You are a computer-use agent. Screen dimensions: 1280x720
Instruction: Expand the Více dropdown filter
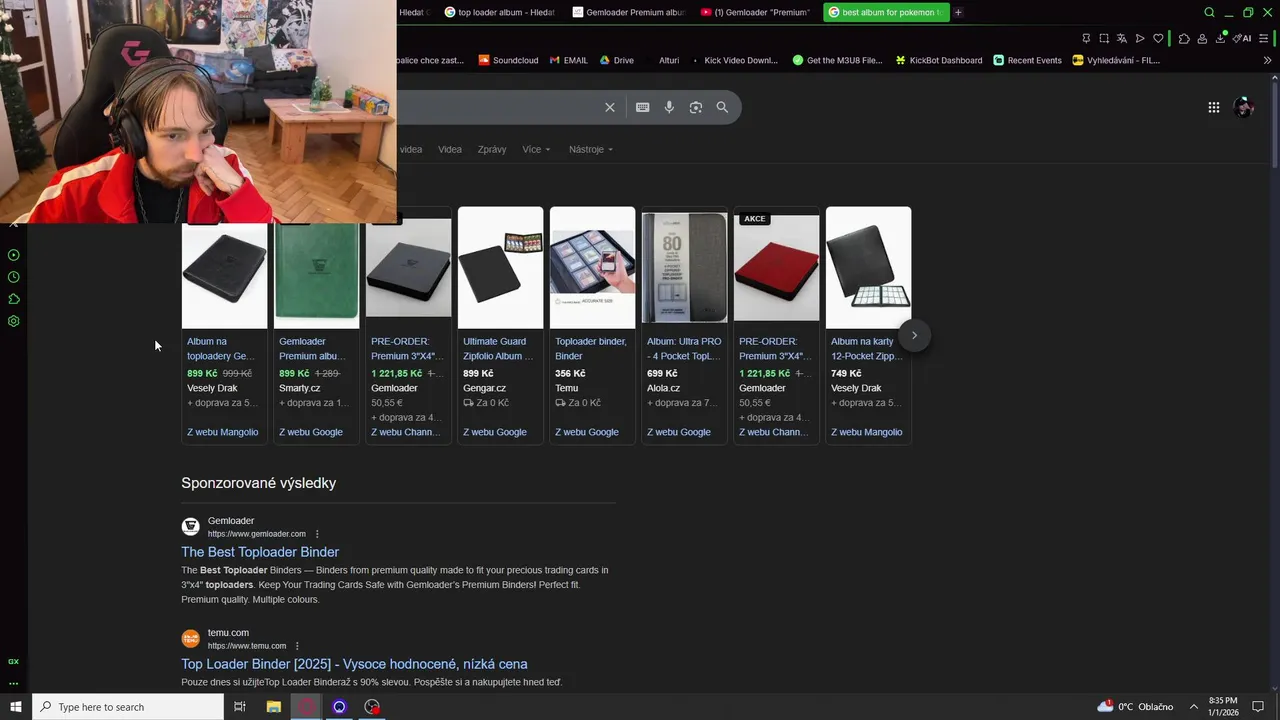click(x=536, y=149)
